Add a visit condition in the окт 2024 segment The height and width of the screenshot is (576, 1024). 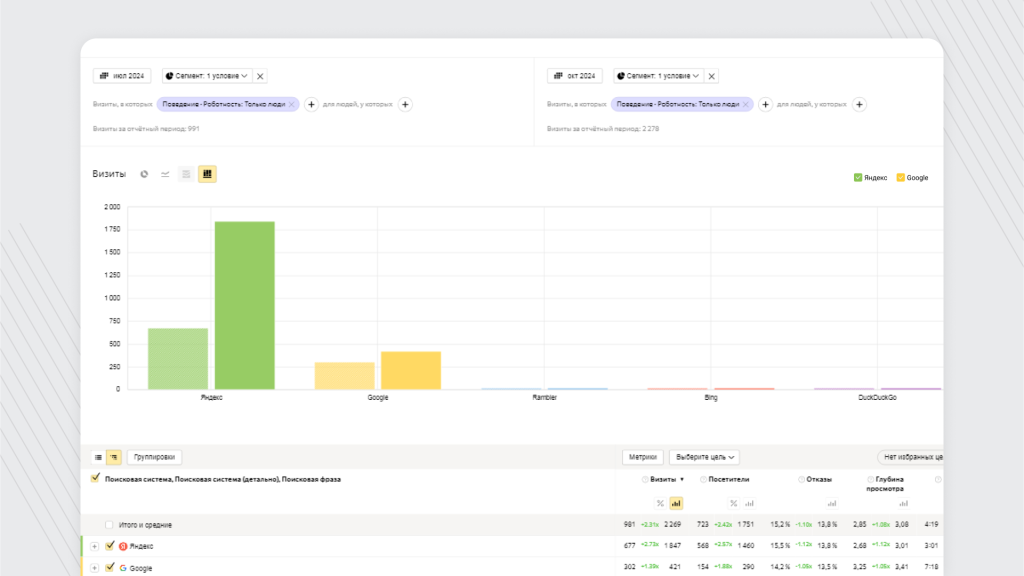click(x=765, y=104)
